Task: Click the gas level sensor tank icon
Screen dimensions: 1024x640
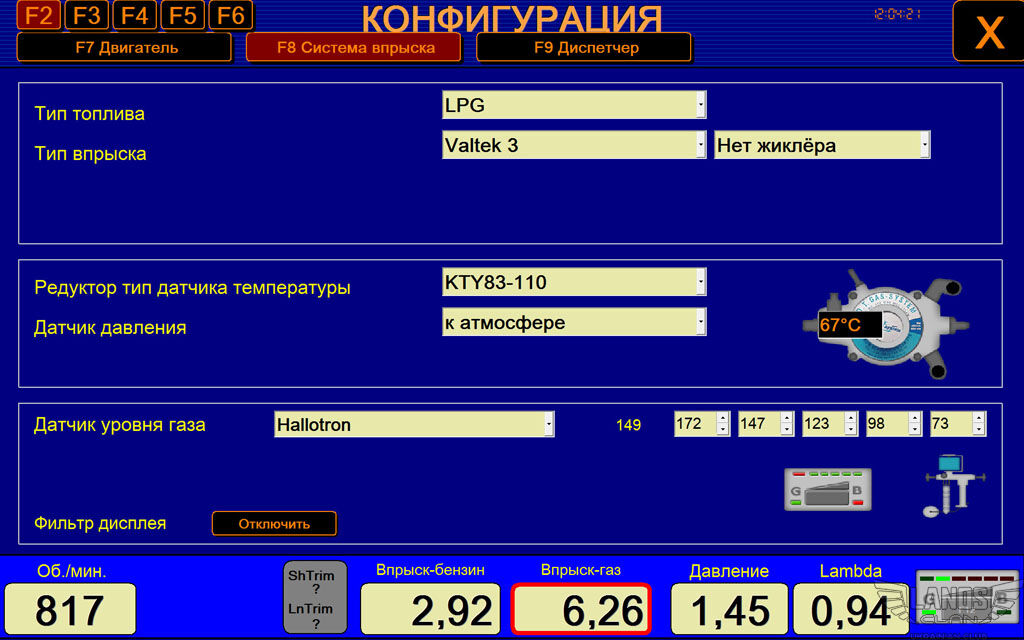Action: click(x=949, y=485)
